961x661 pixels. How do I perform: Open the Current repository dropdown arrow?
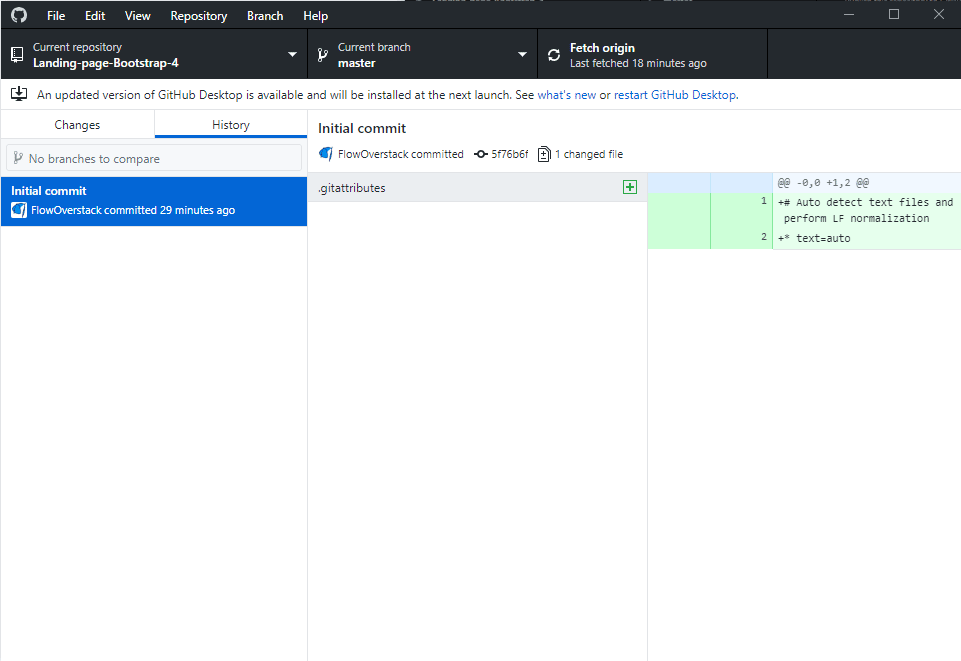[x=292, y=55]
